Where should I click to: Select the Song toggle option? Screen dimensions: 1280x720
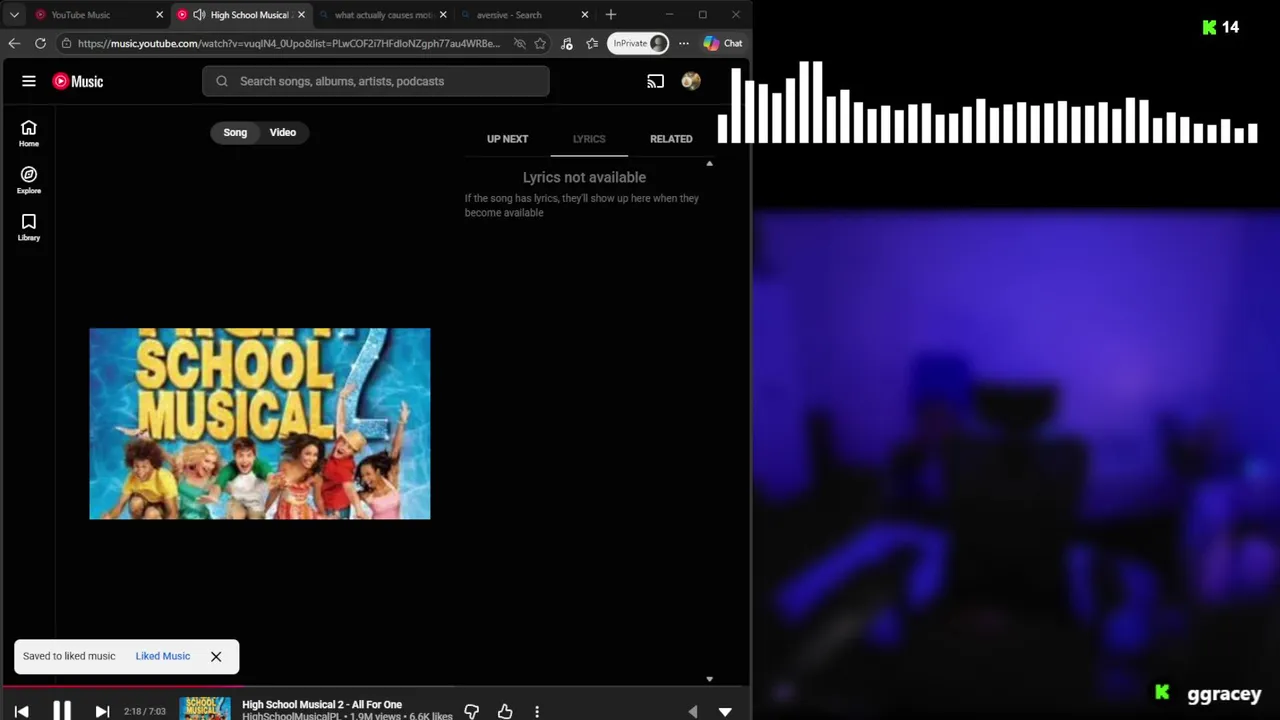click(235, 132)
